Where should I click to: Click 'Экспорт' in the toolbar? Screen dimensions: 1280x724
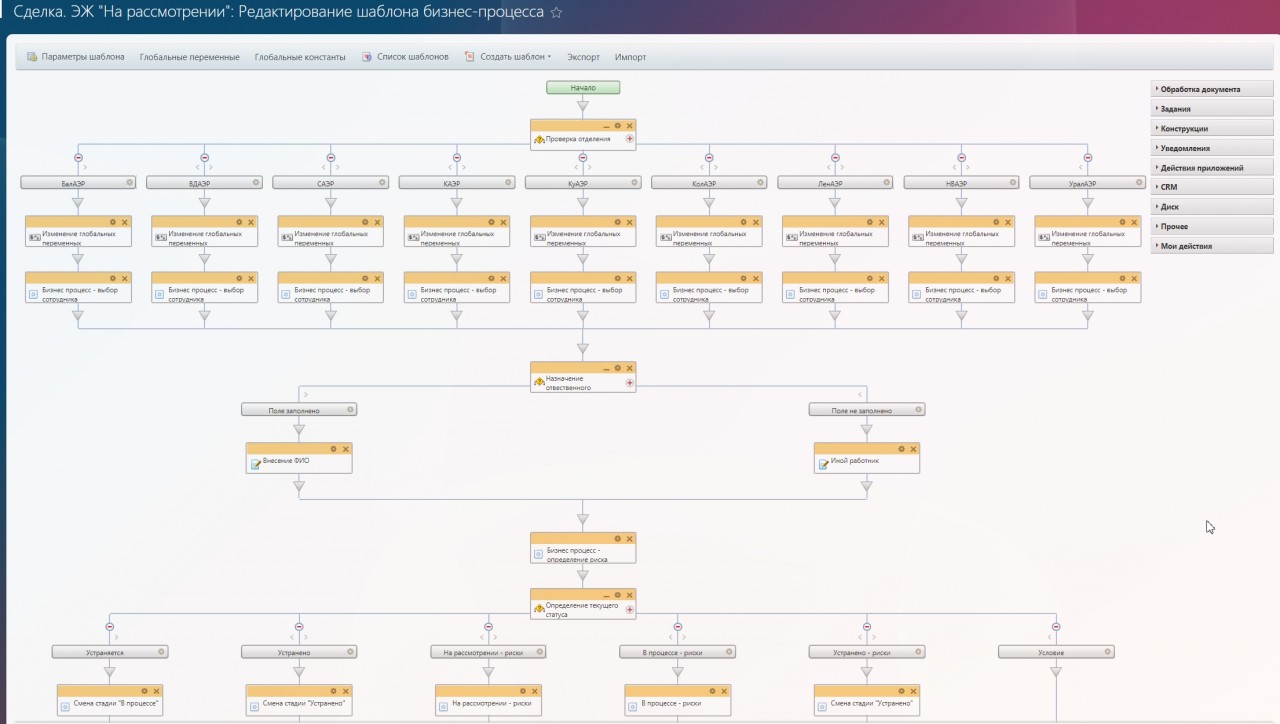pos(583,57)
